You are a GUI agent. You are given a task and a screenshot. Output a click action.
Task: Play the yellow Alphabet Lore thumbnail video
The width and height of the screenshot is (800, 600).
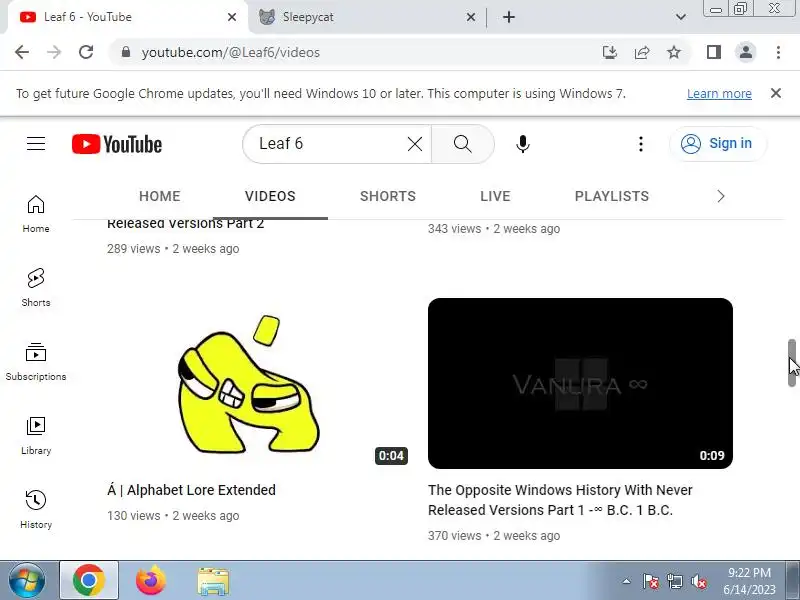[x=259, y=384]
